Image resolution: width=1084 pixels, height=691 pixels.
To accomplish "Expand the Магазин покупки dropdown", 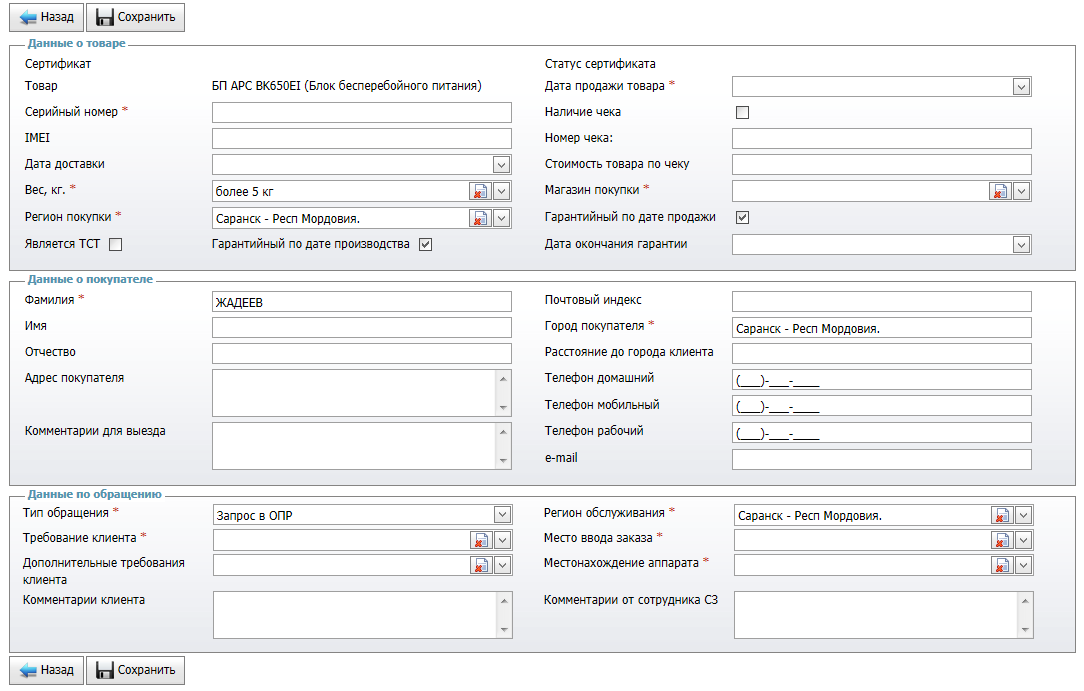I will pyautogui.click(x=1021, y=191).
